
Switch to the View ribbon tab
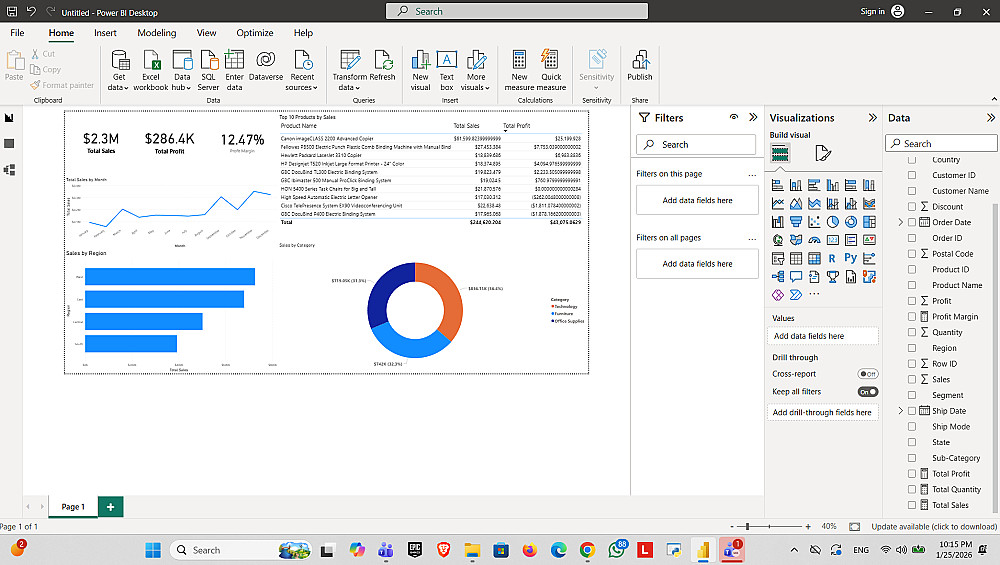tap(206, 33)
